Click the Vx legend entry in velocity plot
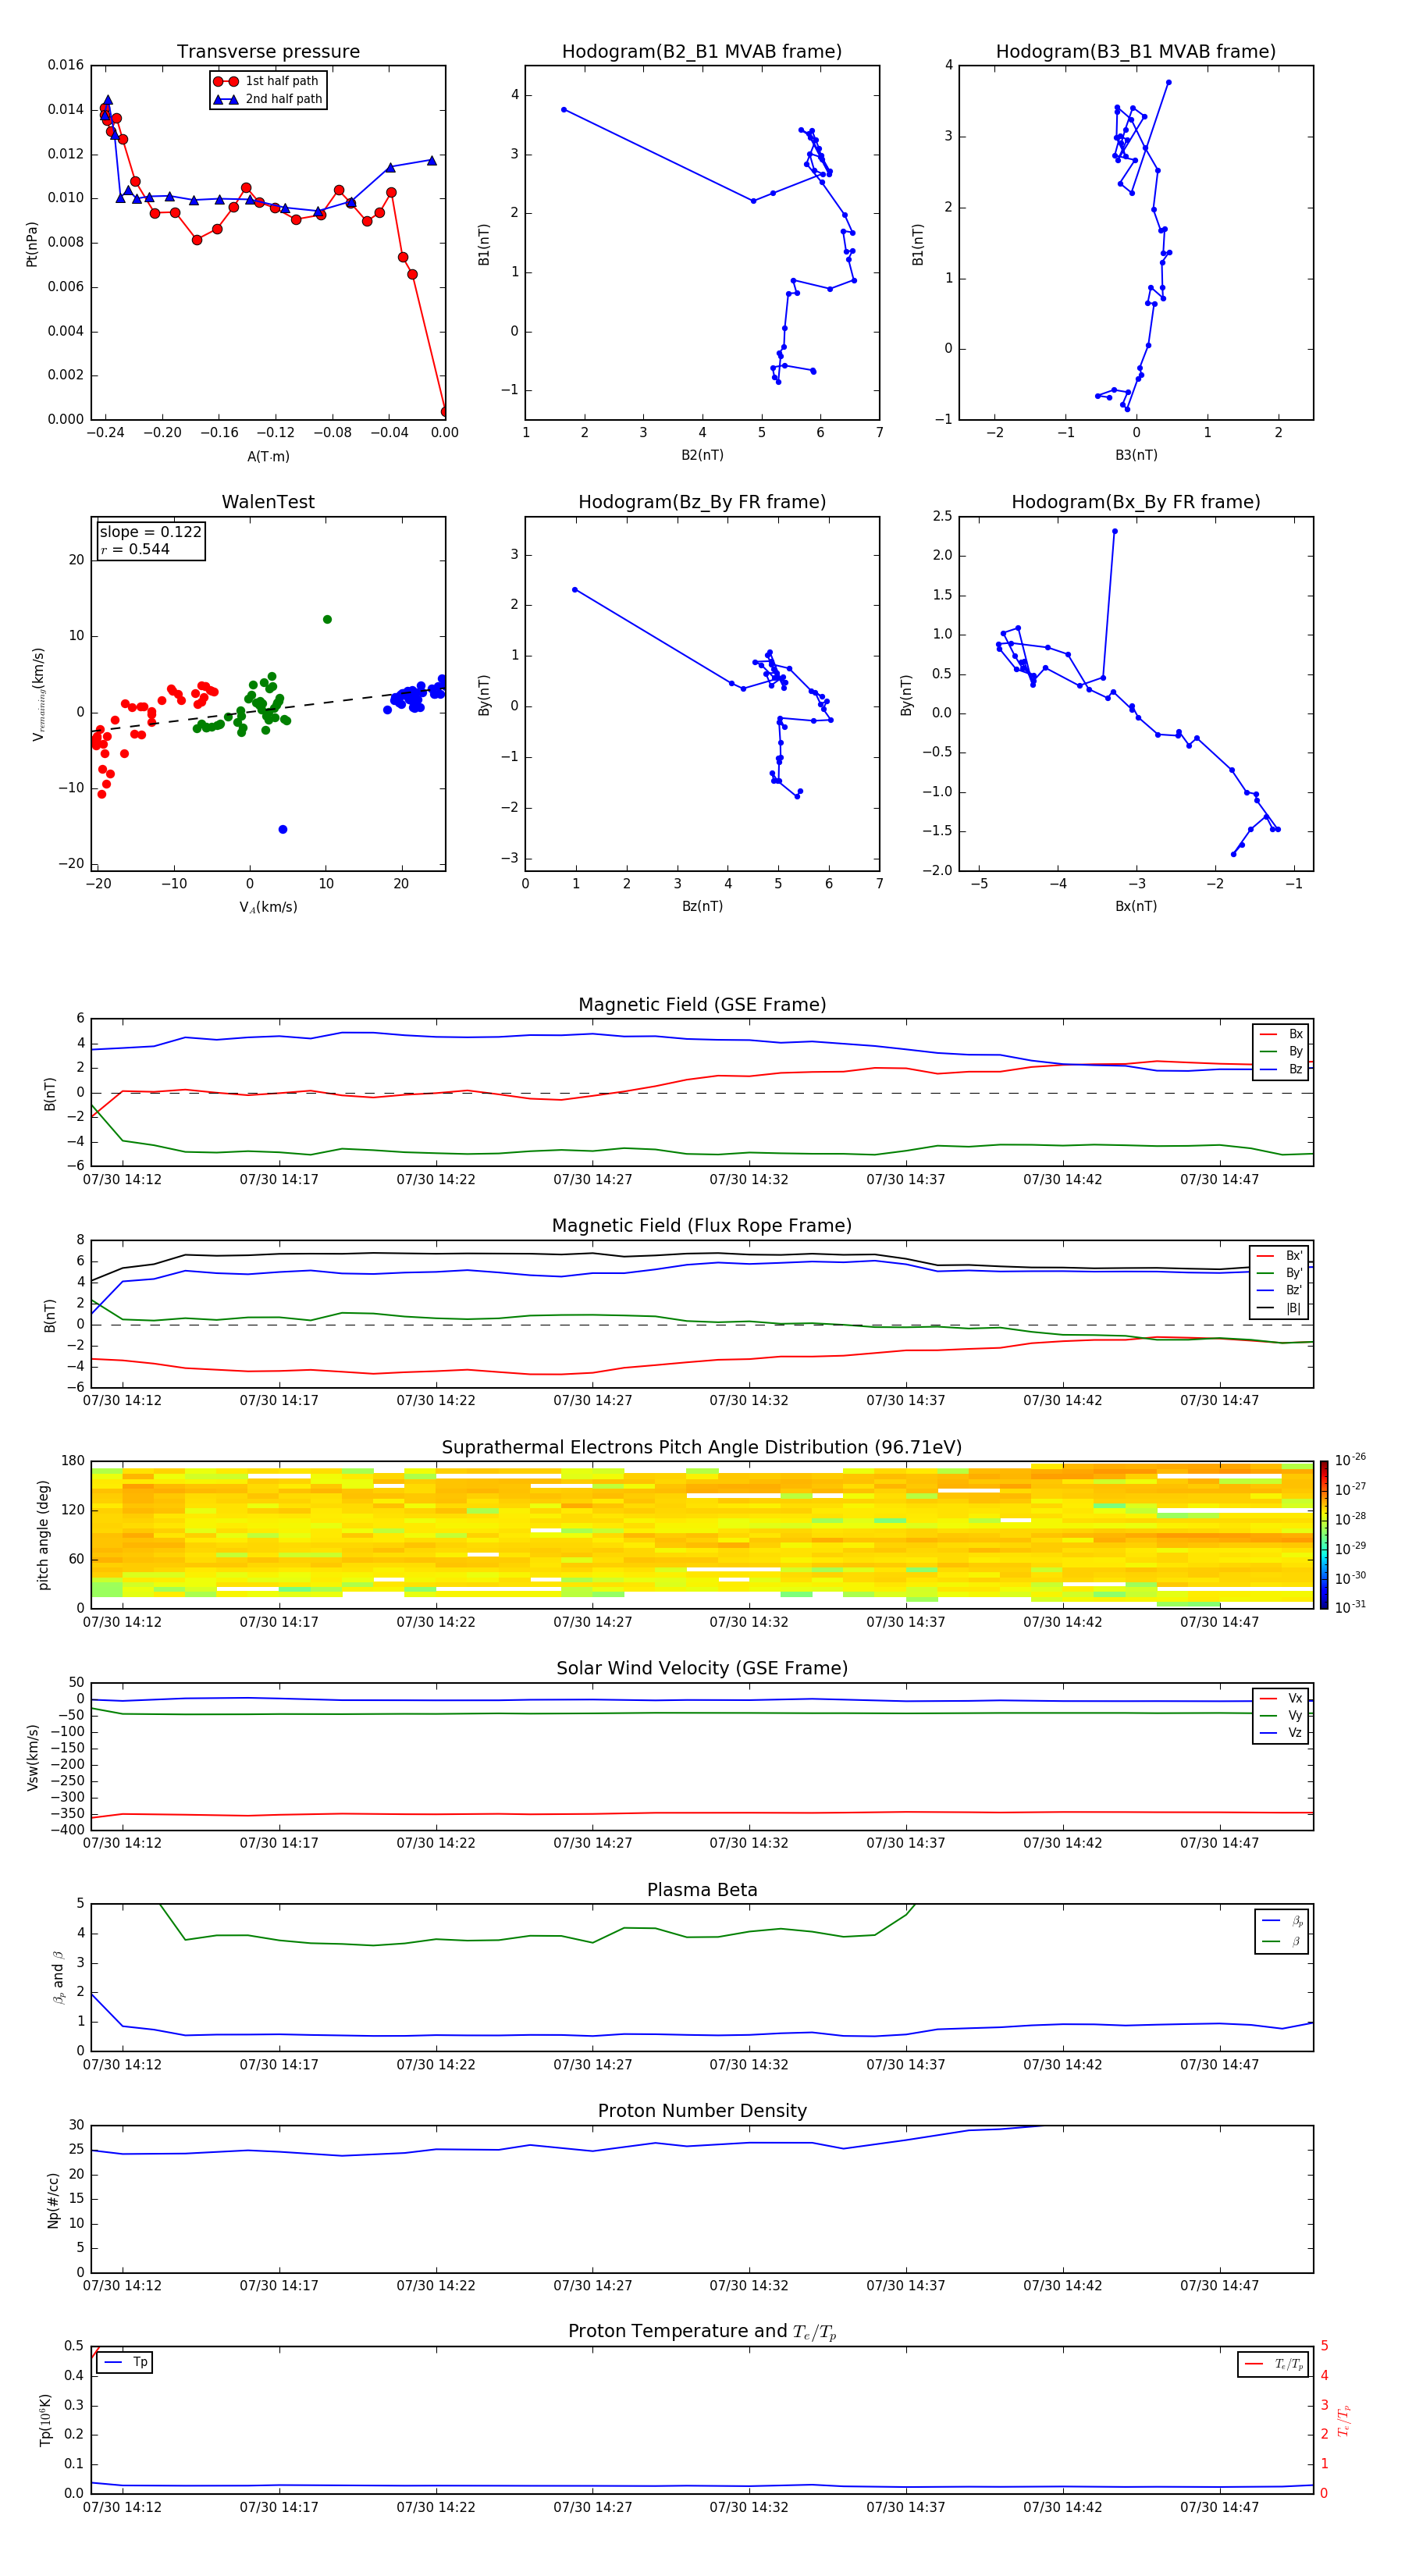Viewport: 1405px width, 2576px height. 1281,1699
